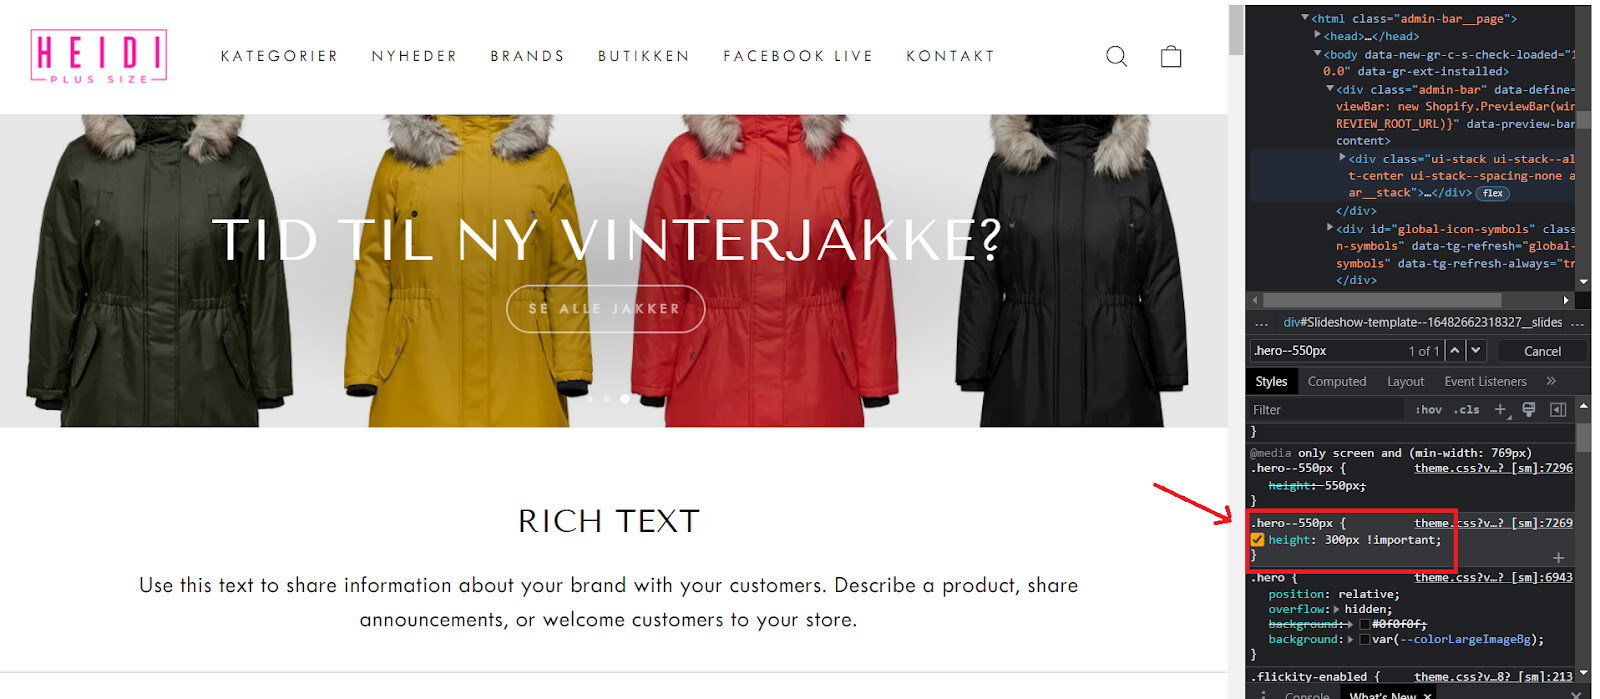Click the Heidi Plus Size logo
Image resolution: width=1600 pixels, height=699 pixels.
pos(99,56)
